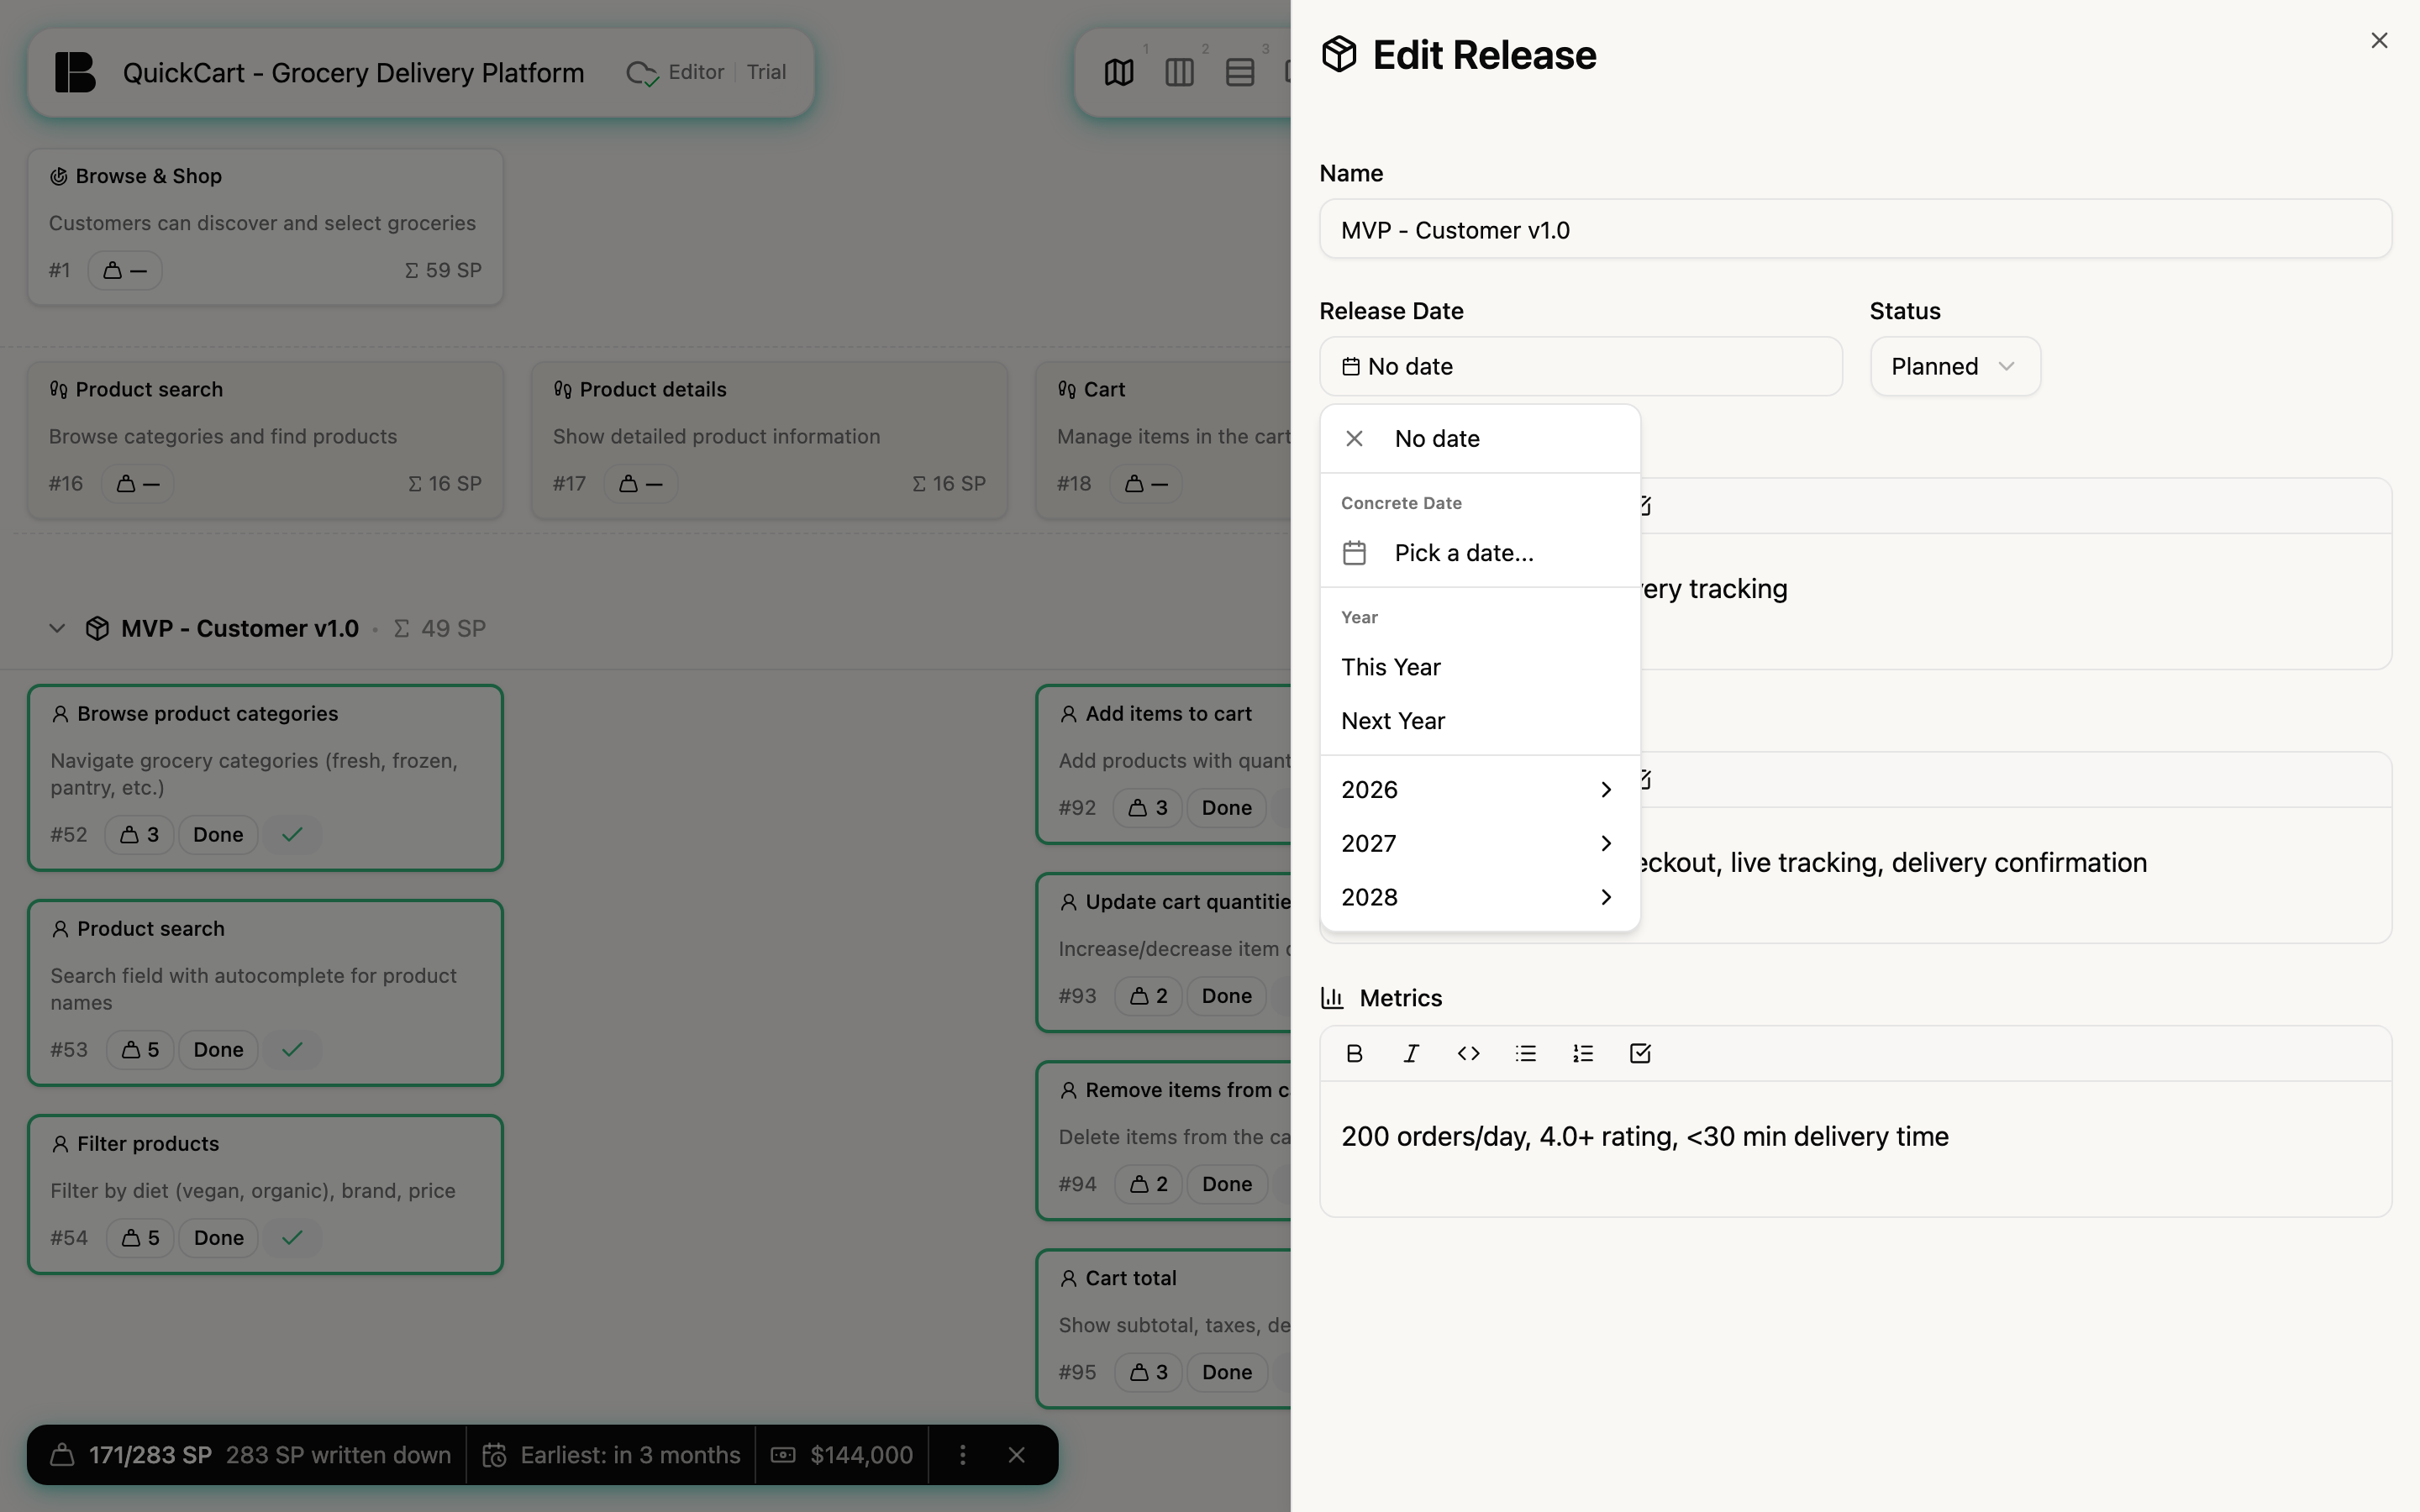
Task: Click Done status on Remove items #94
Action: click(x=1227, y=1183)
